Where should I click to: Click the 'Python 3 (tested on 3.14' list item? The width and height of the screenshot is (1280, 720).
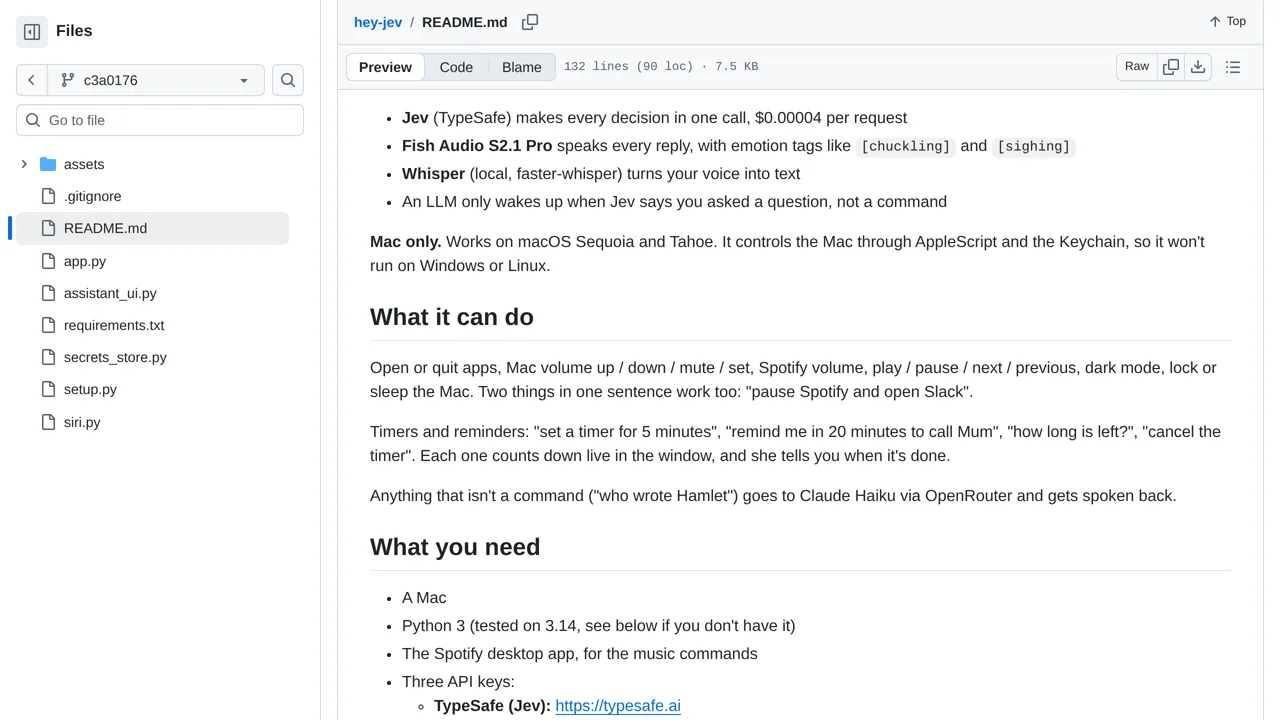tap(599, 626)
